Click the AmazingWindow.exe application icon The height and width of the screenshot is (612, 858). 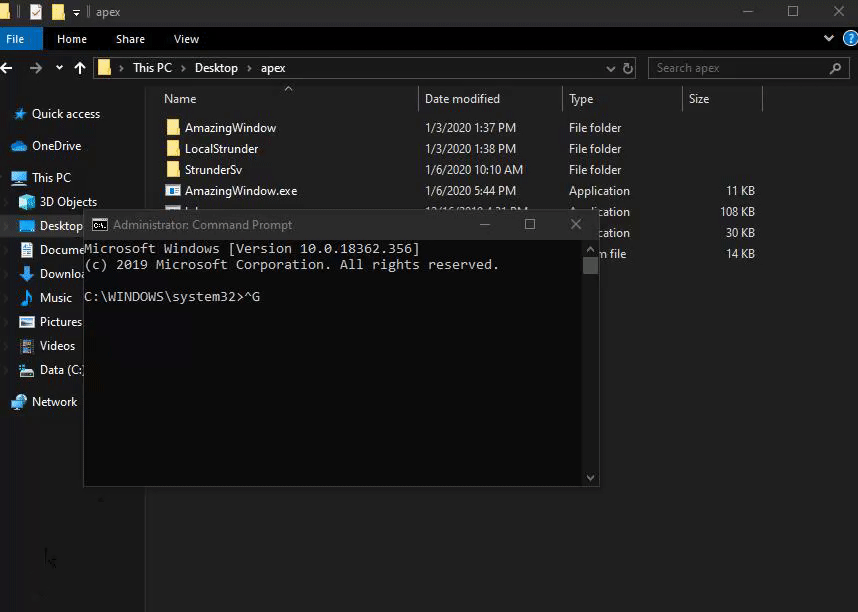click(x=173, y=190)
